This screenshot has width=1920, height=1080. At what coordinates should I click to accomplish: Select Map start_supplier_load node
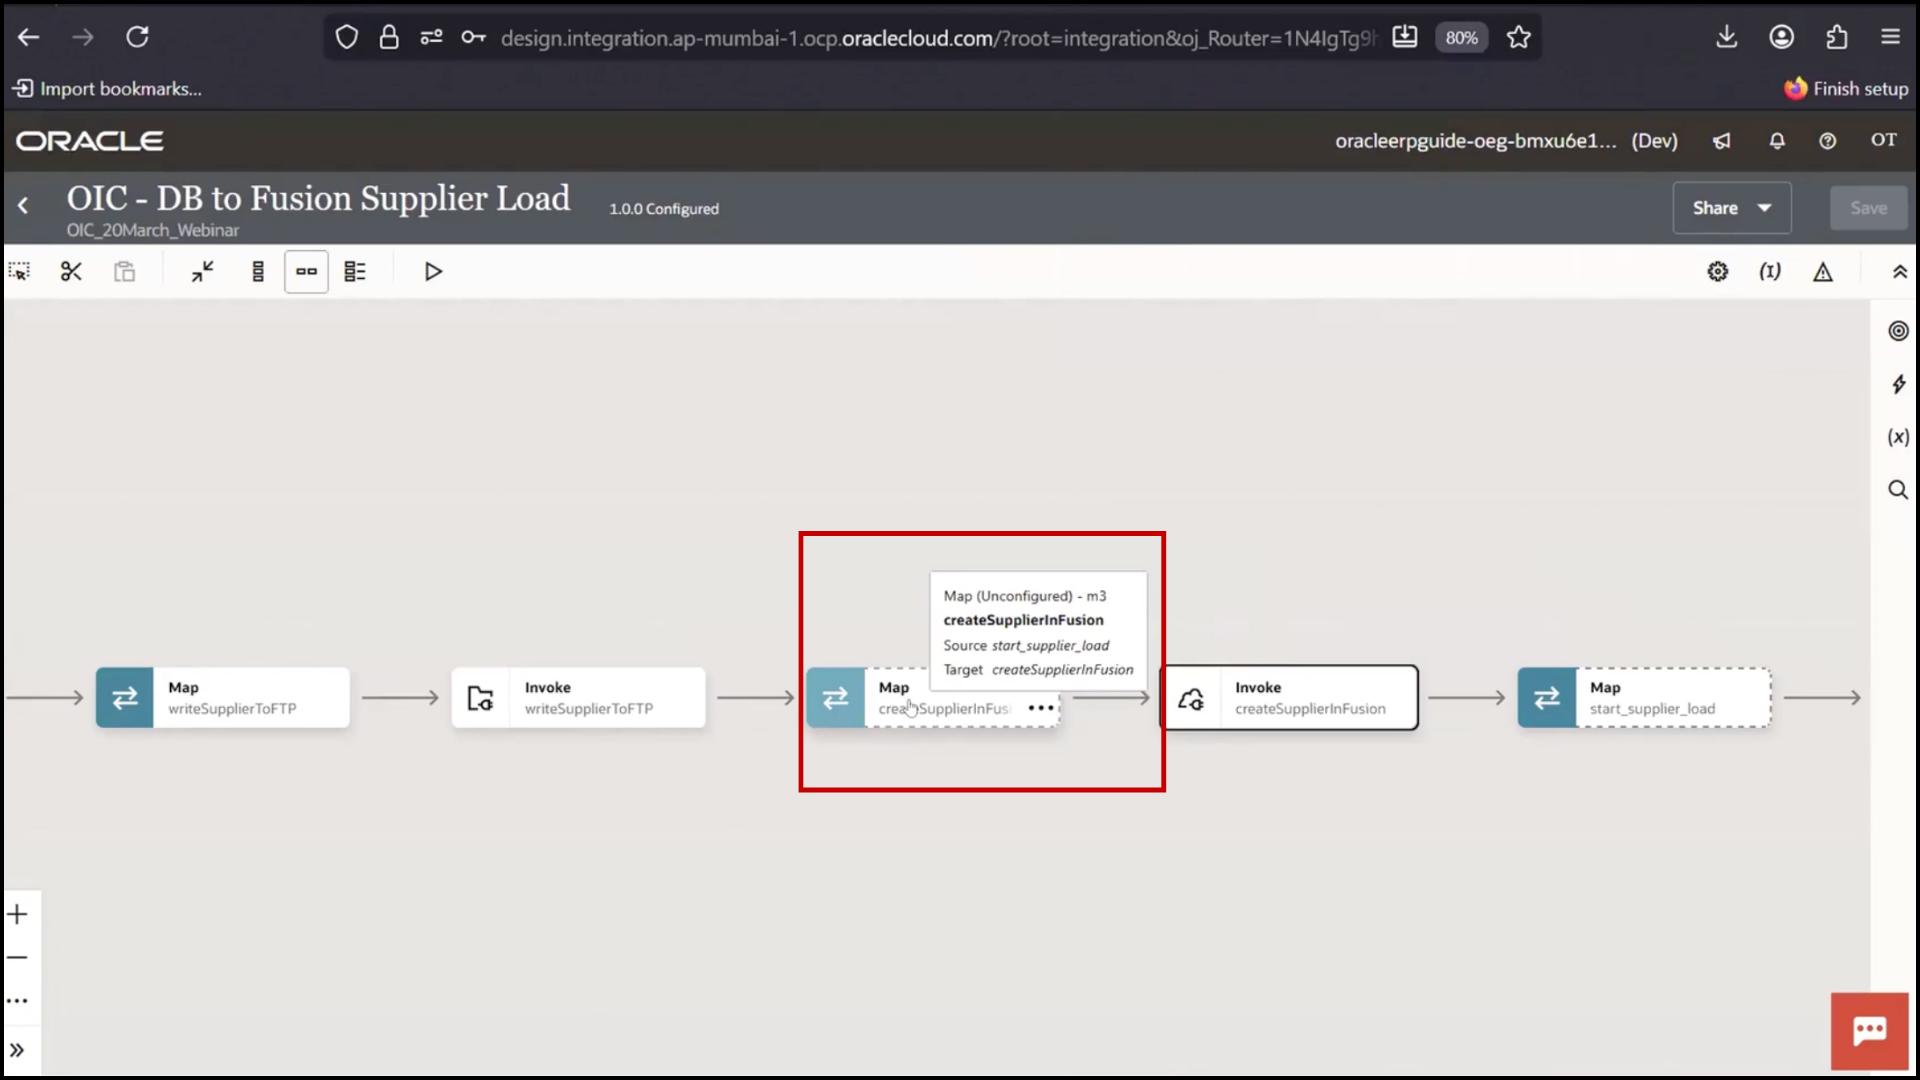(1644, 697)
